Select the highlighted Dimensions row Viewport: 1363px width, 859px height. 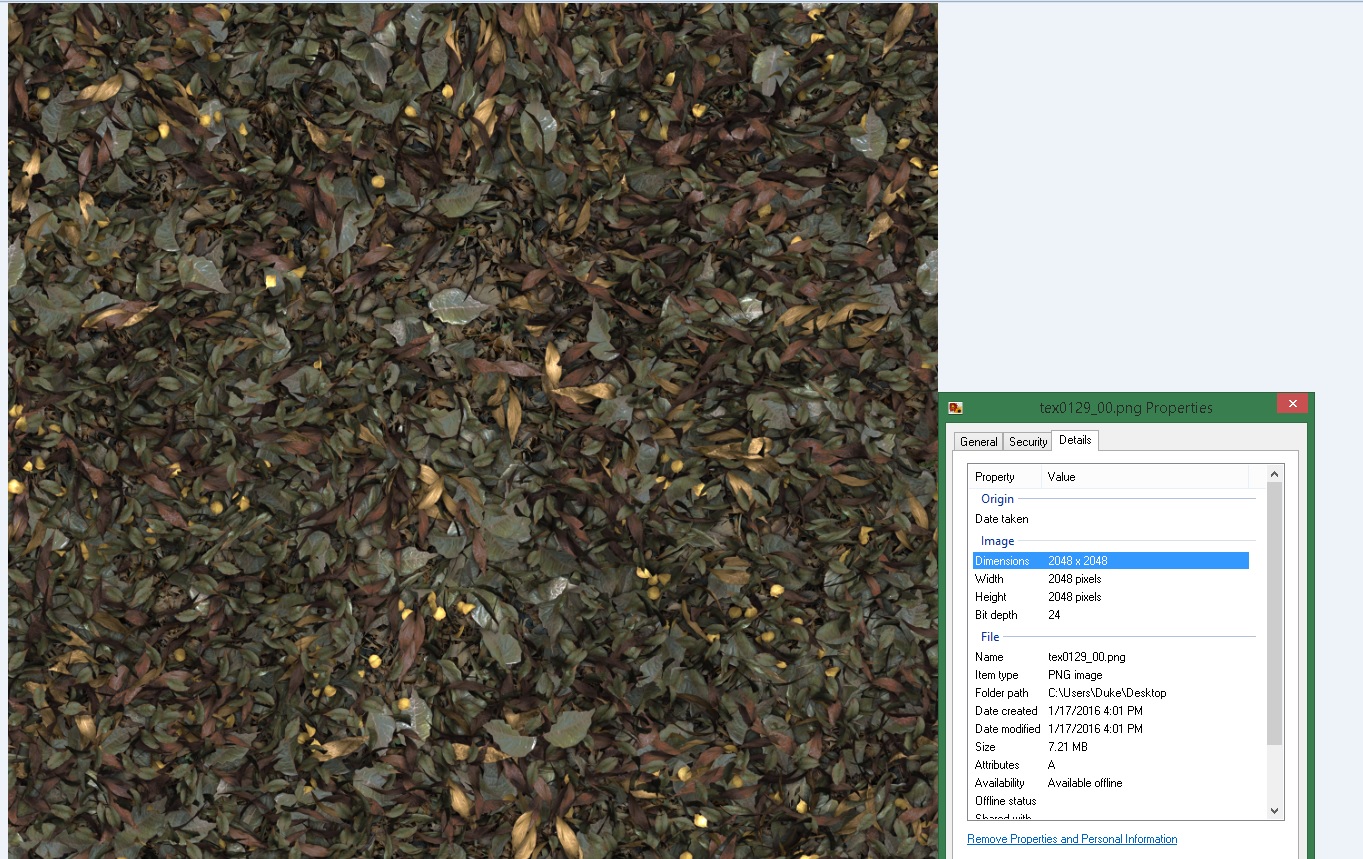[x=1110, y=561]
